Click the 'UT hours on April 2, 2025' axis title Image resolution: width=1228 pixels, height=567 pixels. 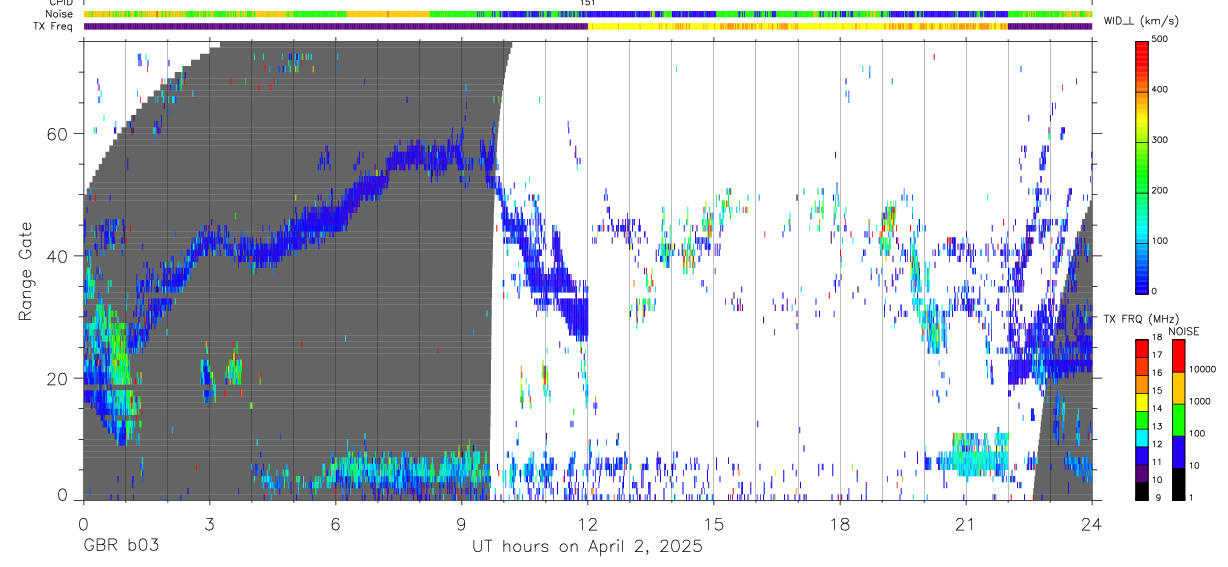point(587,547)
